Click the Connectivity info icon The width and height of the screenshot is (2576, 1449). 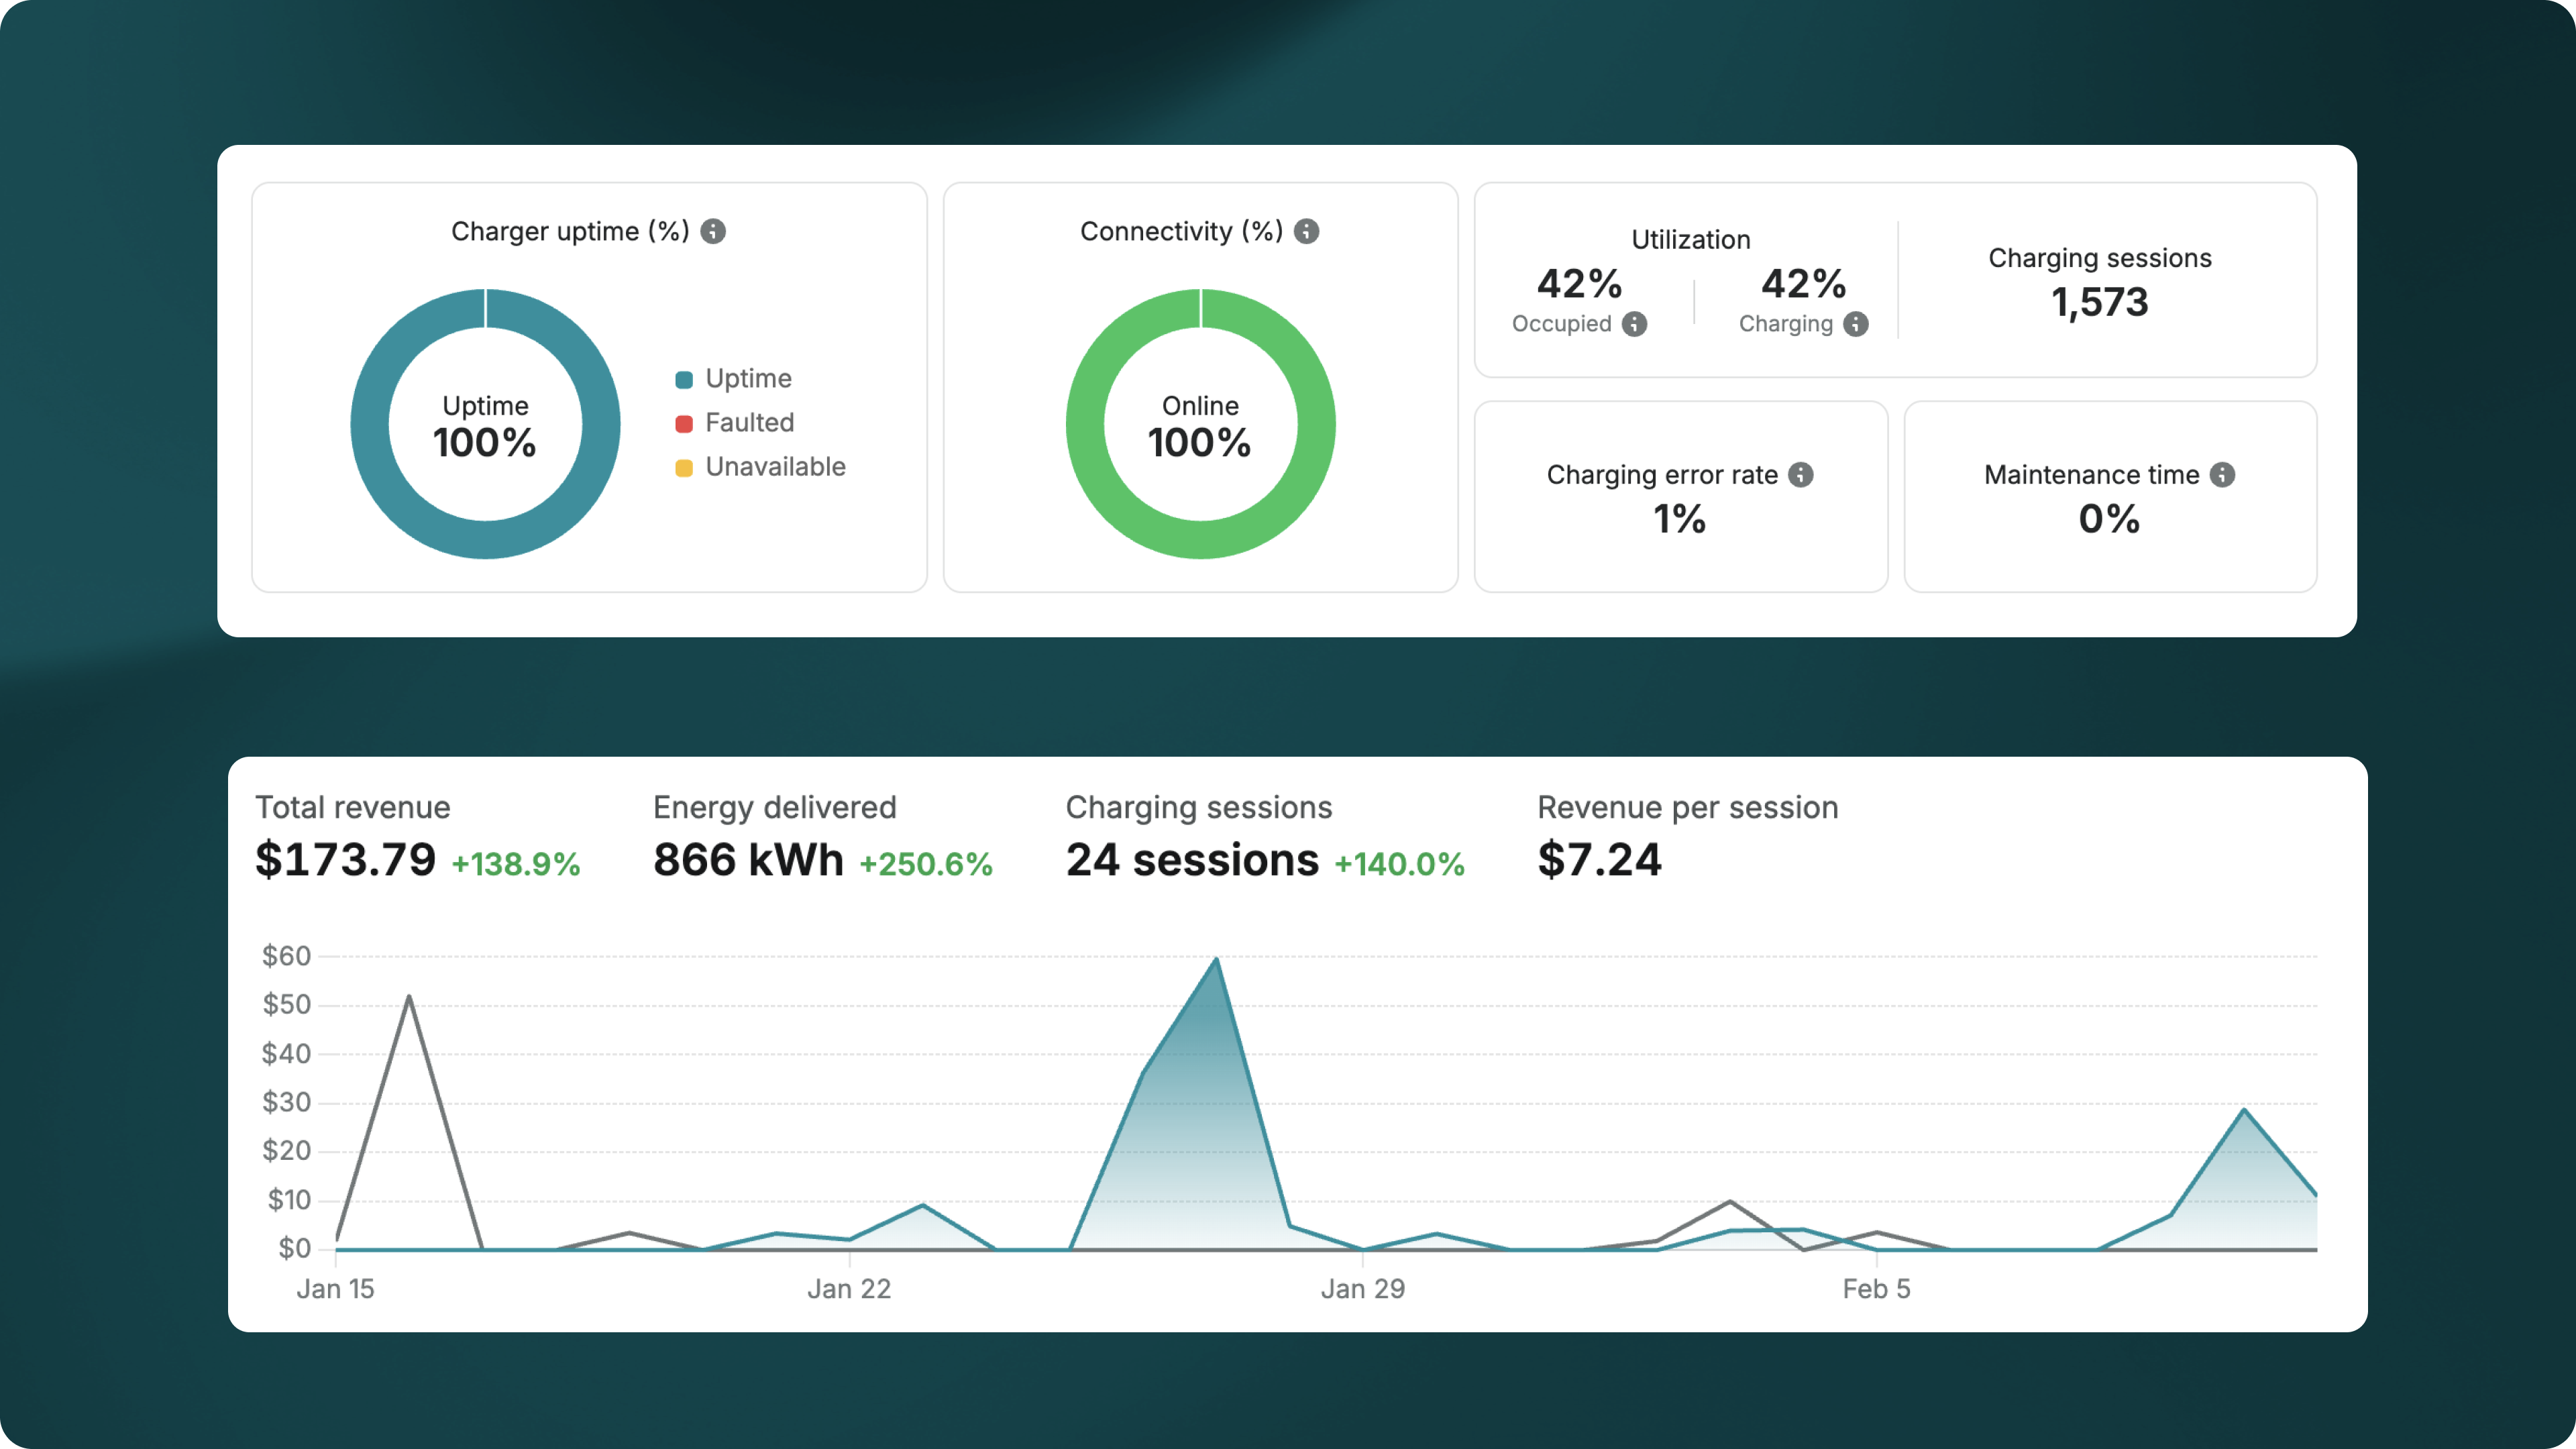pyautogui.click(x=1306, y=231)
